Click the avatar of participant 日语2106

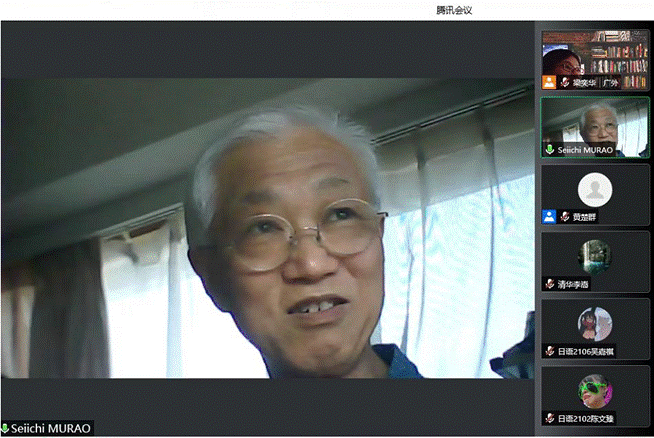[x=594, y=322]
